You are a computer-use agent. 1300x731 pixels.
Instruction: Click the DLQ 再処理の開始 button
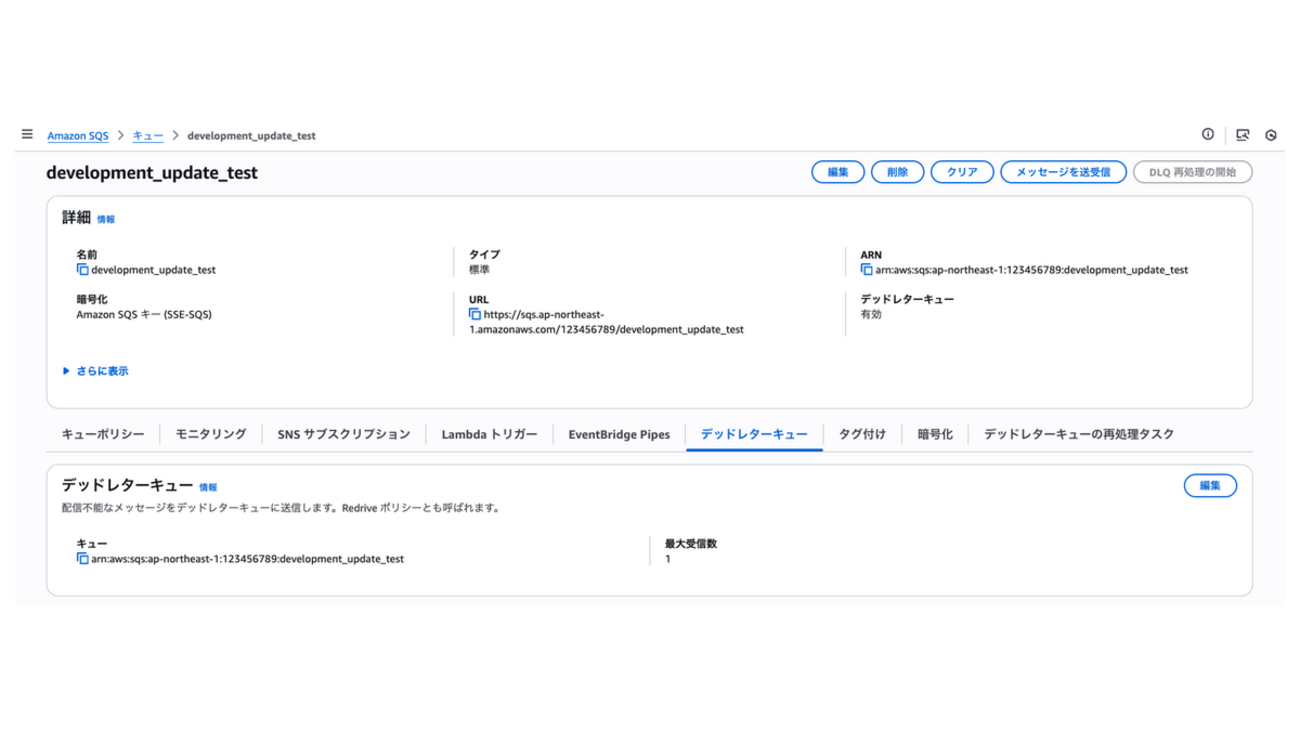(x=1193, y=172)
